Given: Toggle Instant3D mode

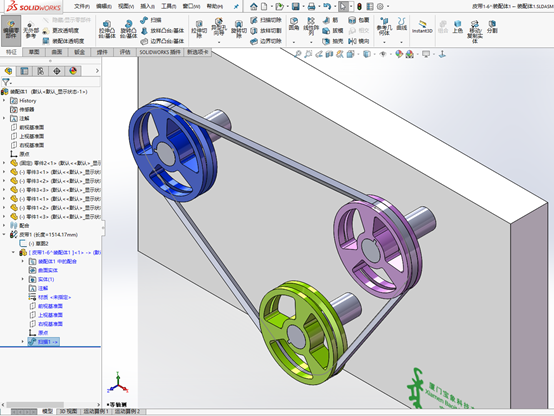Looking at the screenshot, I should pyautogui.click(x=422, y=27).
